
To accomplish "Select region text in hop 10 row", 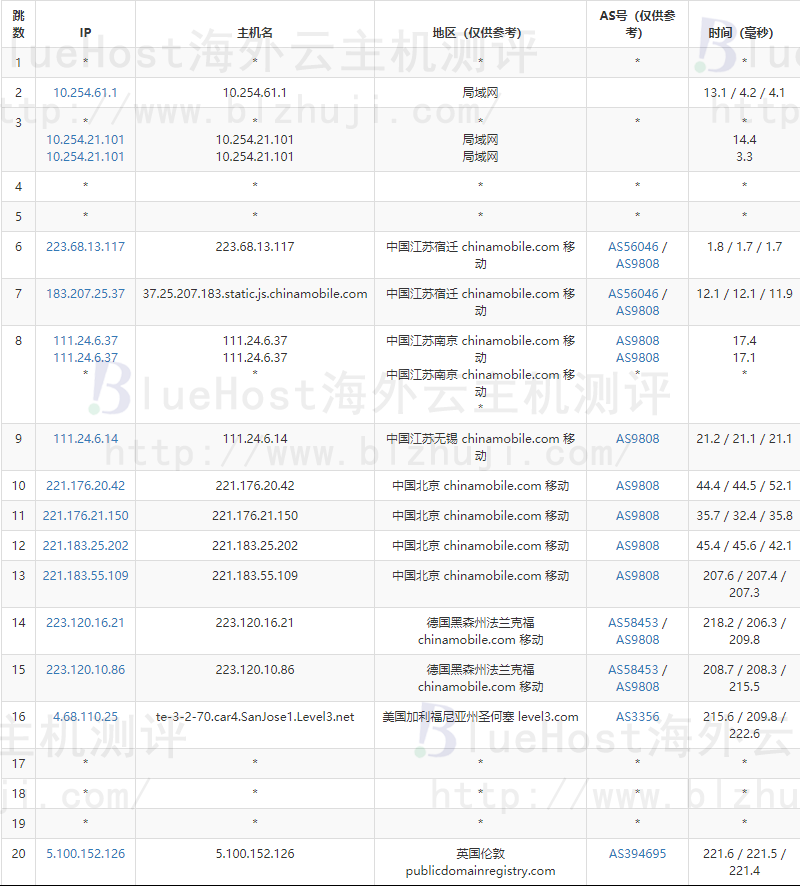I will click(x=480, y=485).
